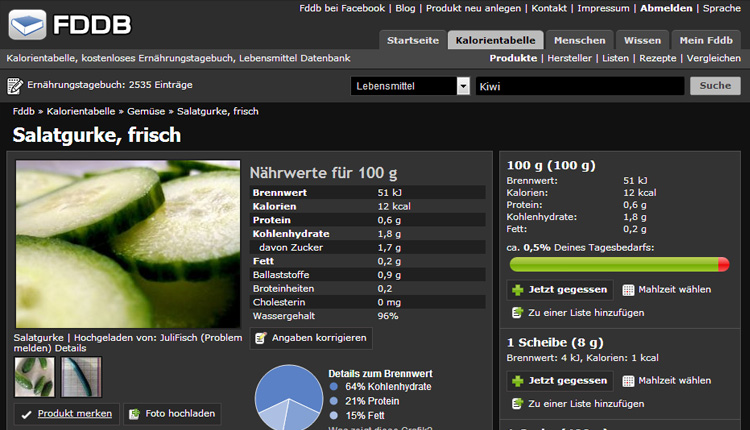Open the Menschen tab
The height and width of the screenshot is (430, 750).
[580, 40]
